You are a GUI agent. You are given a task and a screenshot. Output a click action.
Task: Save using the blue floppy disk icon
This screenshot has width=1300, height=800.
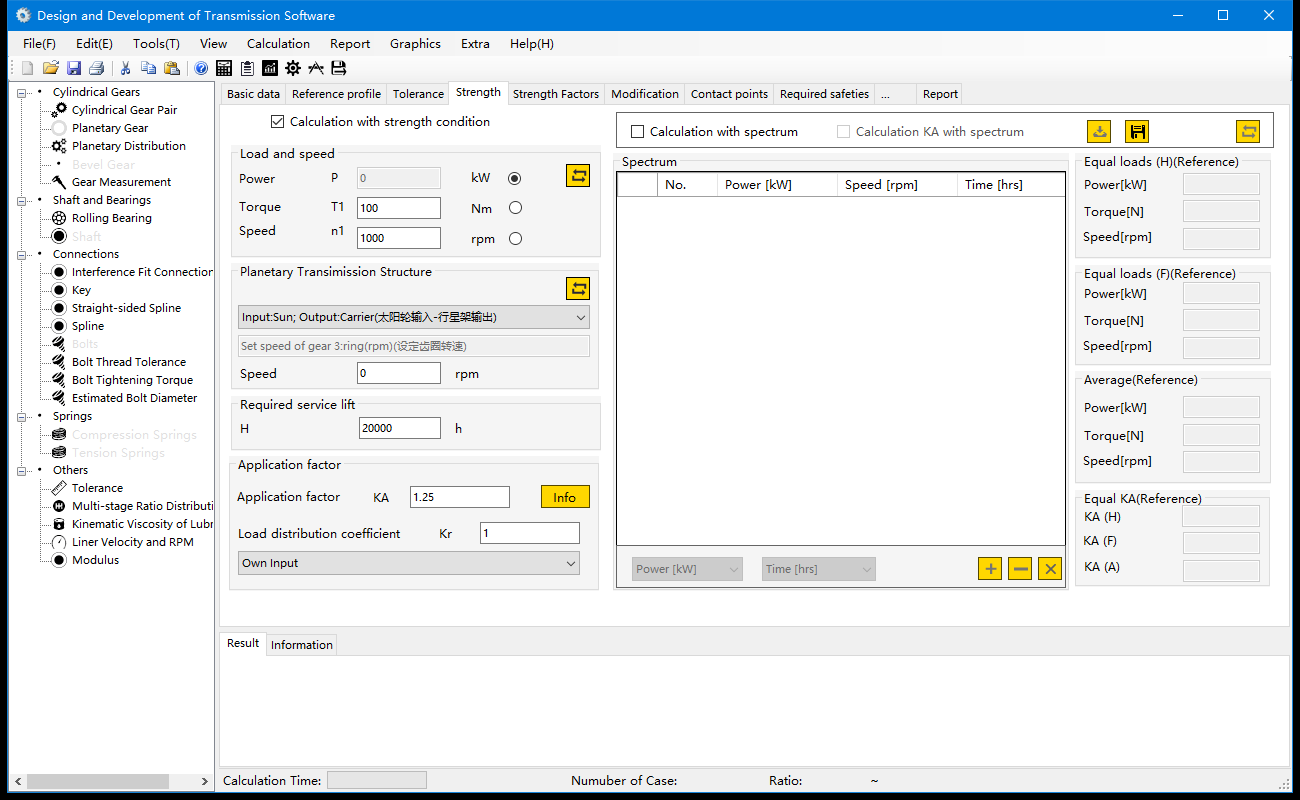tap(74, 68)
